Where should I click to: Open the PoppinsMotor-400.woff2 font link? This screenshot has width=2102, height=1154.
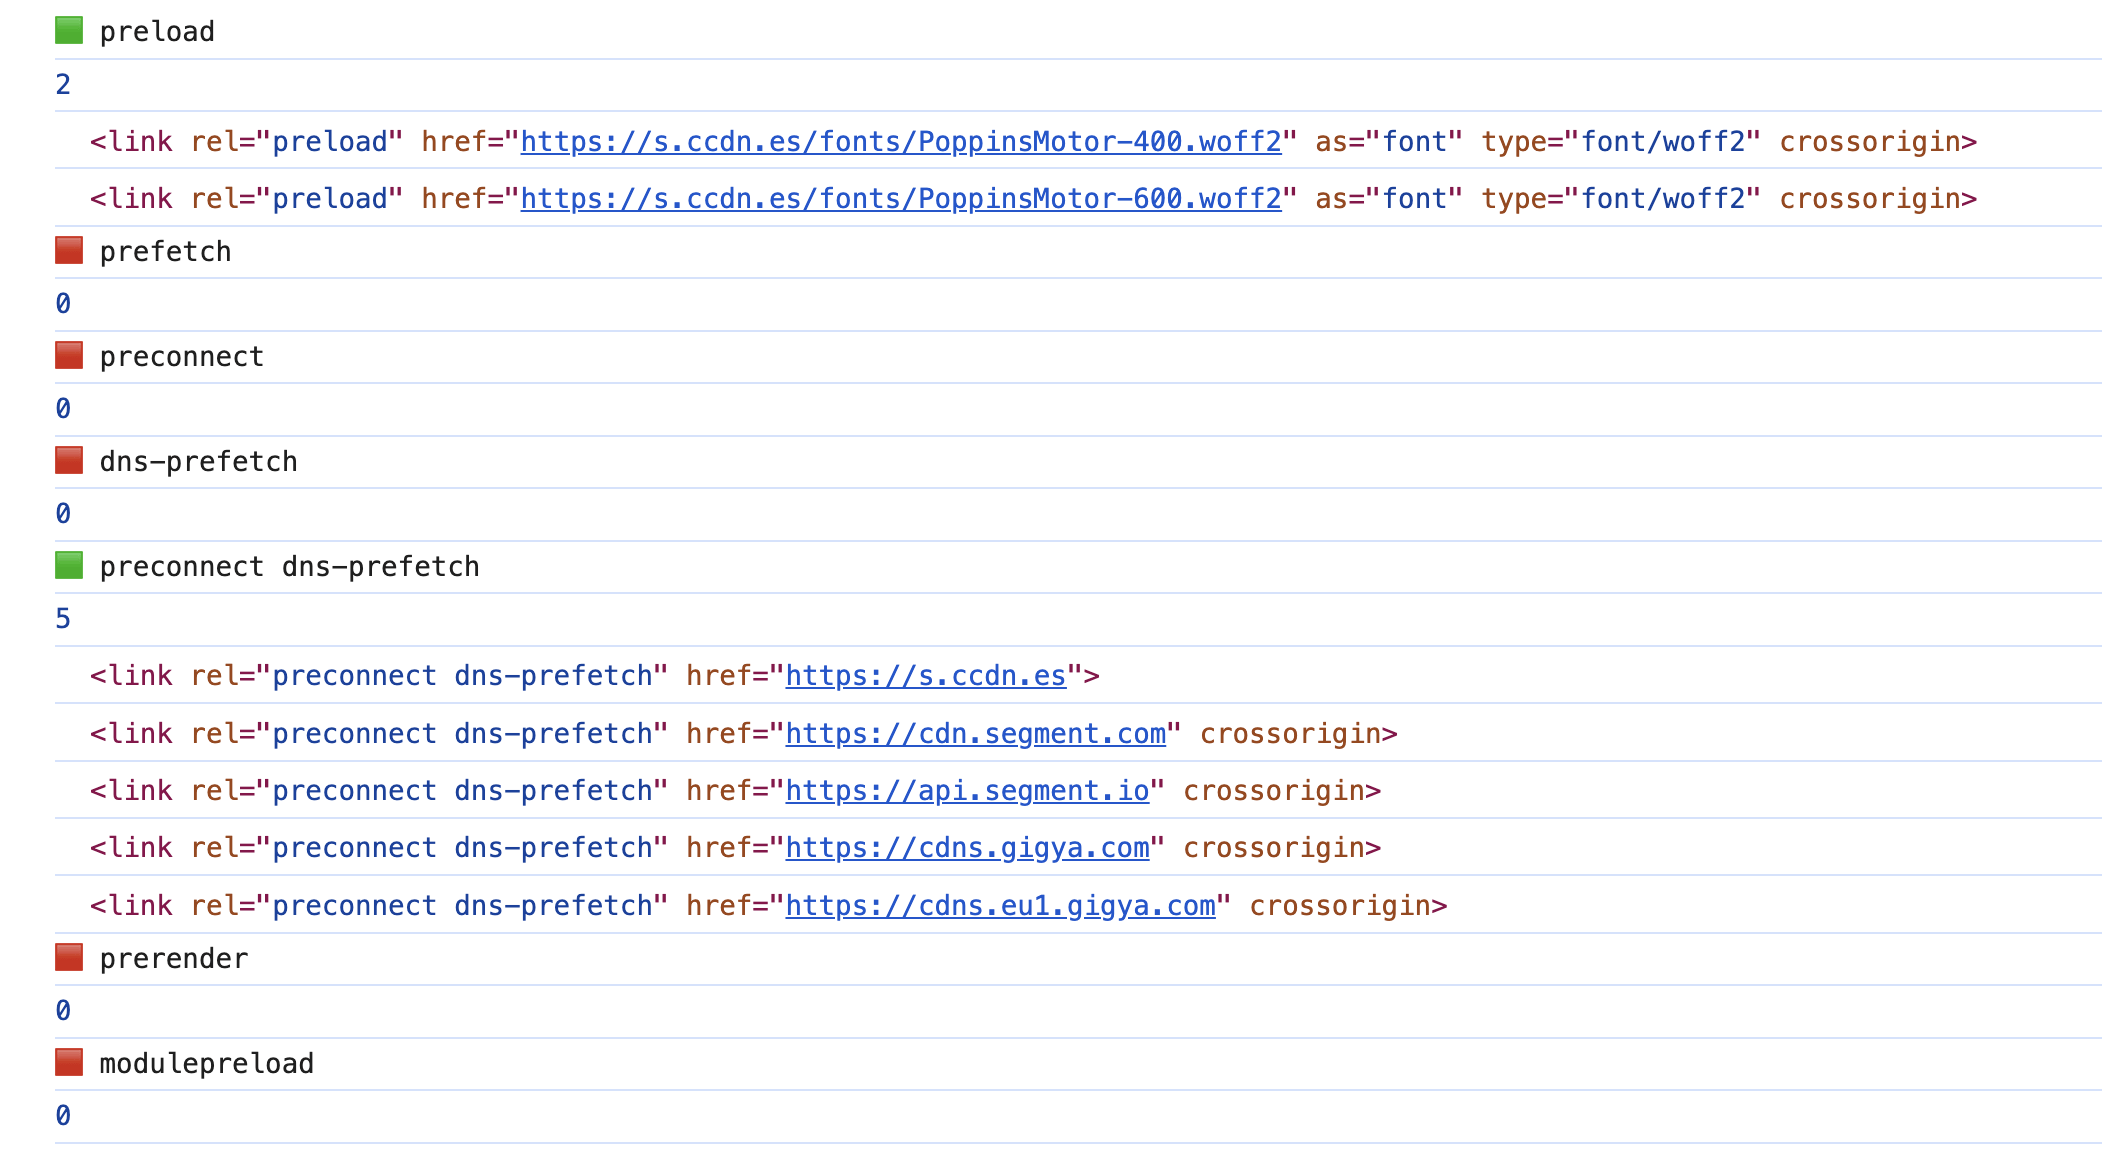[x=900, y=142]
